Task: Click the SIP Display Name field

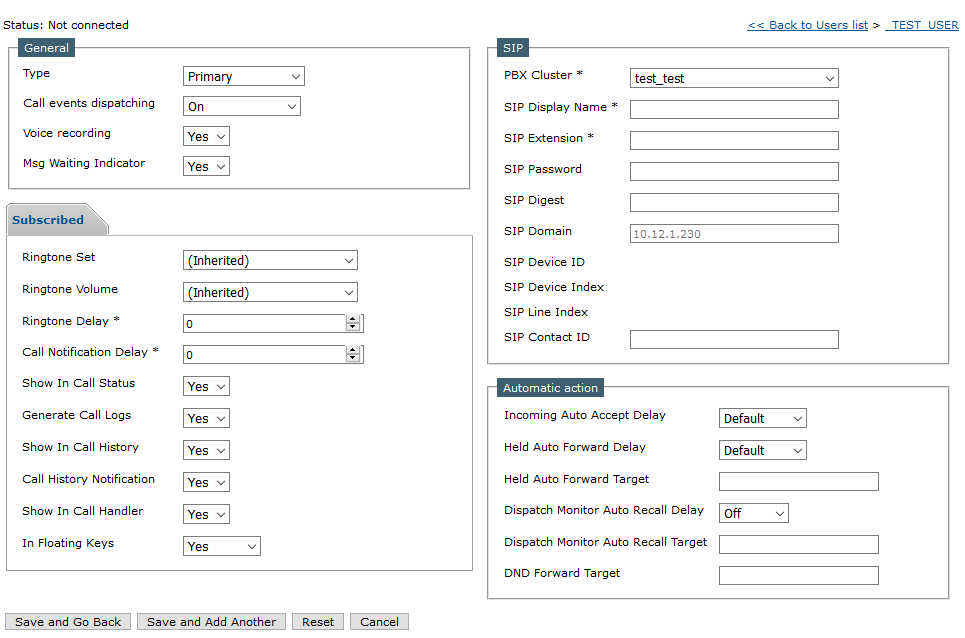Action: (734, 110)
